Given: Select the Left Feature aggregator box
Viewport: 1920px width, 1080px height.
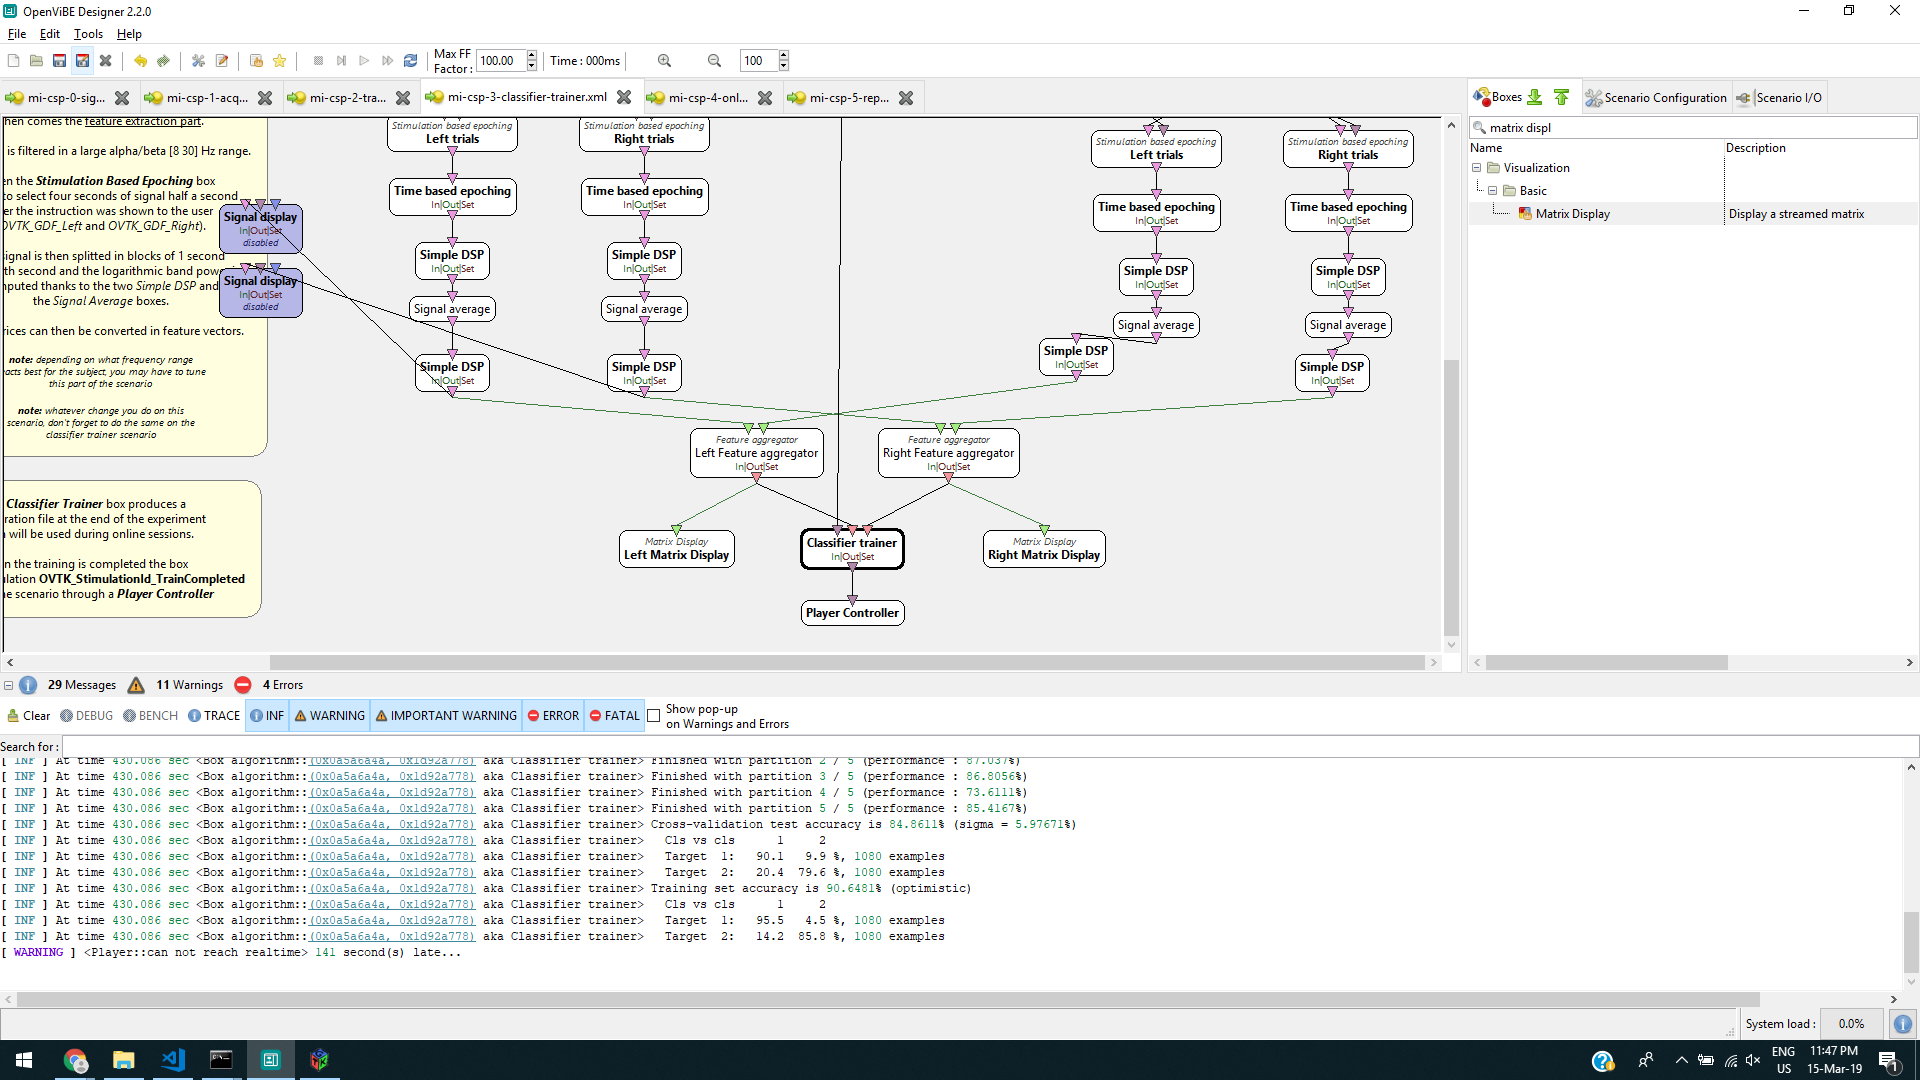Looking at the screenshot, I should [756, 453].
